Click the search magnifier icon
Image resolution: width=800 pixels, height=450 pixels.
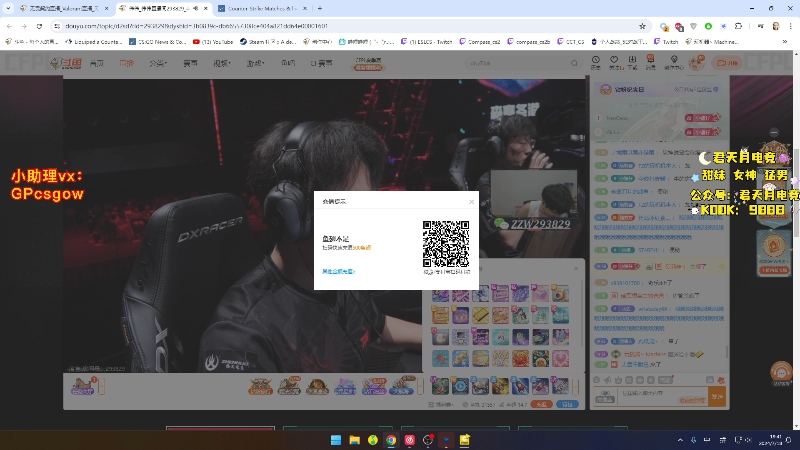[574, 63]
